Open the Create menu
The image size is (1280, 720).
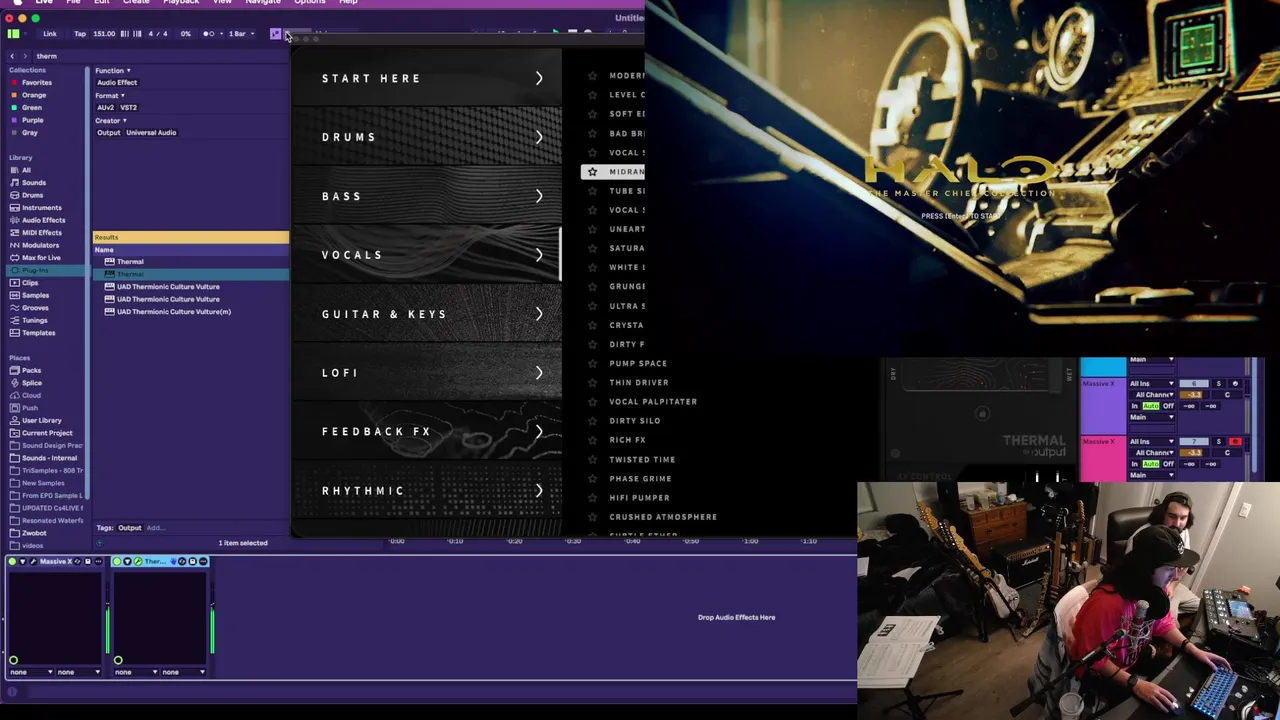[136, 3]
